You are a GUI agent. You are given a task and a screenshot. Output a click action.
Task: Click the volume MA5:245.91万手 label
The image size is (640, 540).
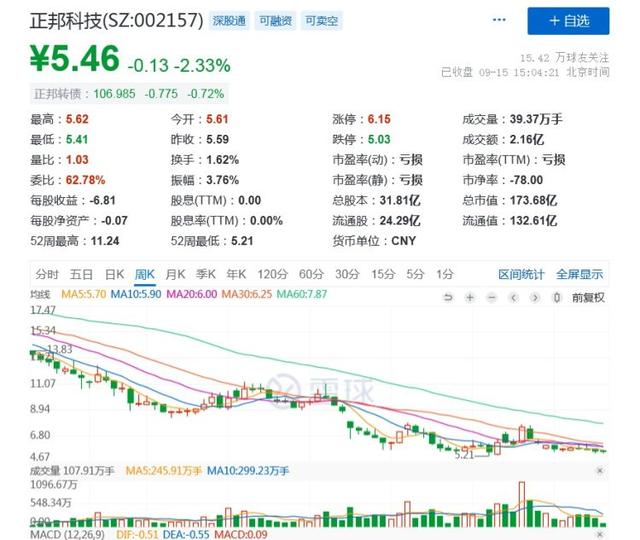pos(163,471)
